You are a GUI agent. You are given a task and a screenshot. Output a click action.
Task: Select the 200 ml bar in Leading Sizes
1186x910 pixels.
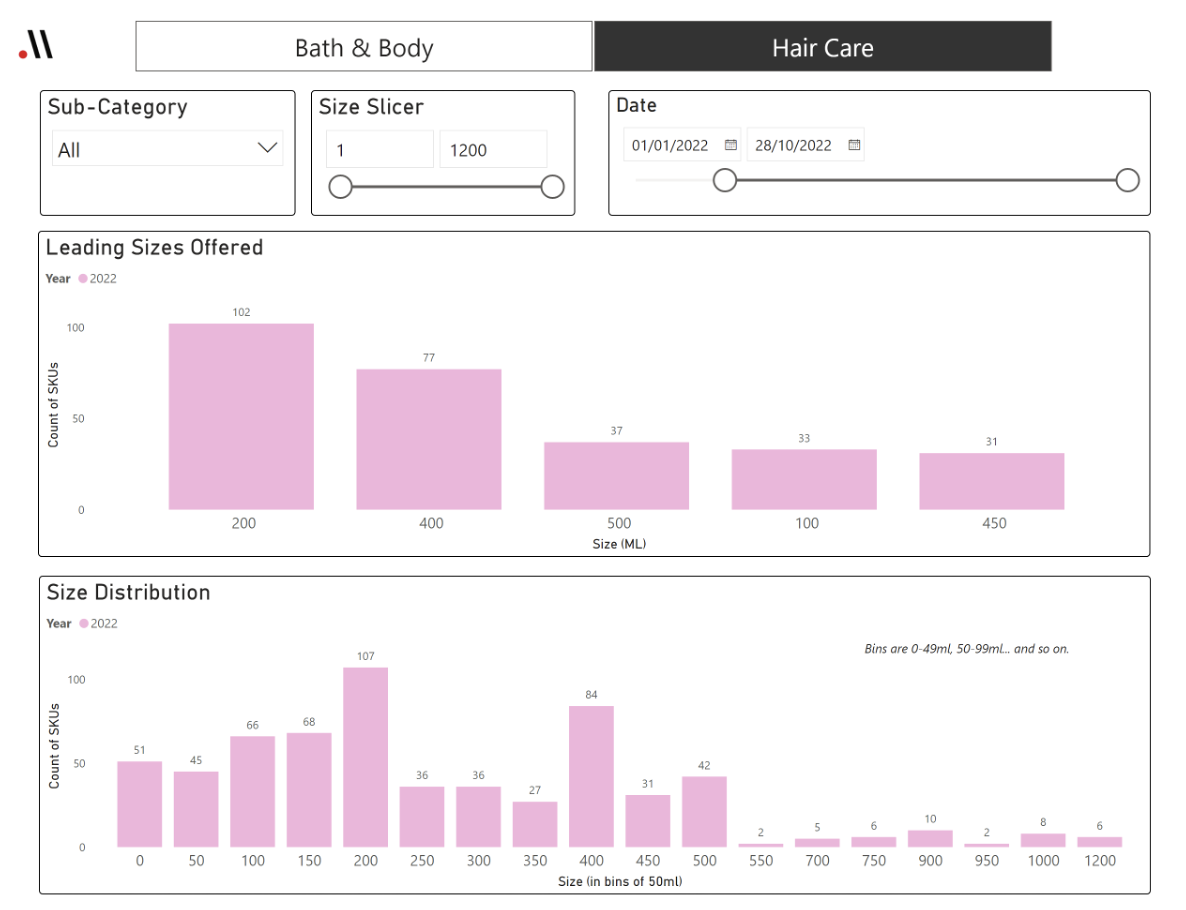241,417
